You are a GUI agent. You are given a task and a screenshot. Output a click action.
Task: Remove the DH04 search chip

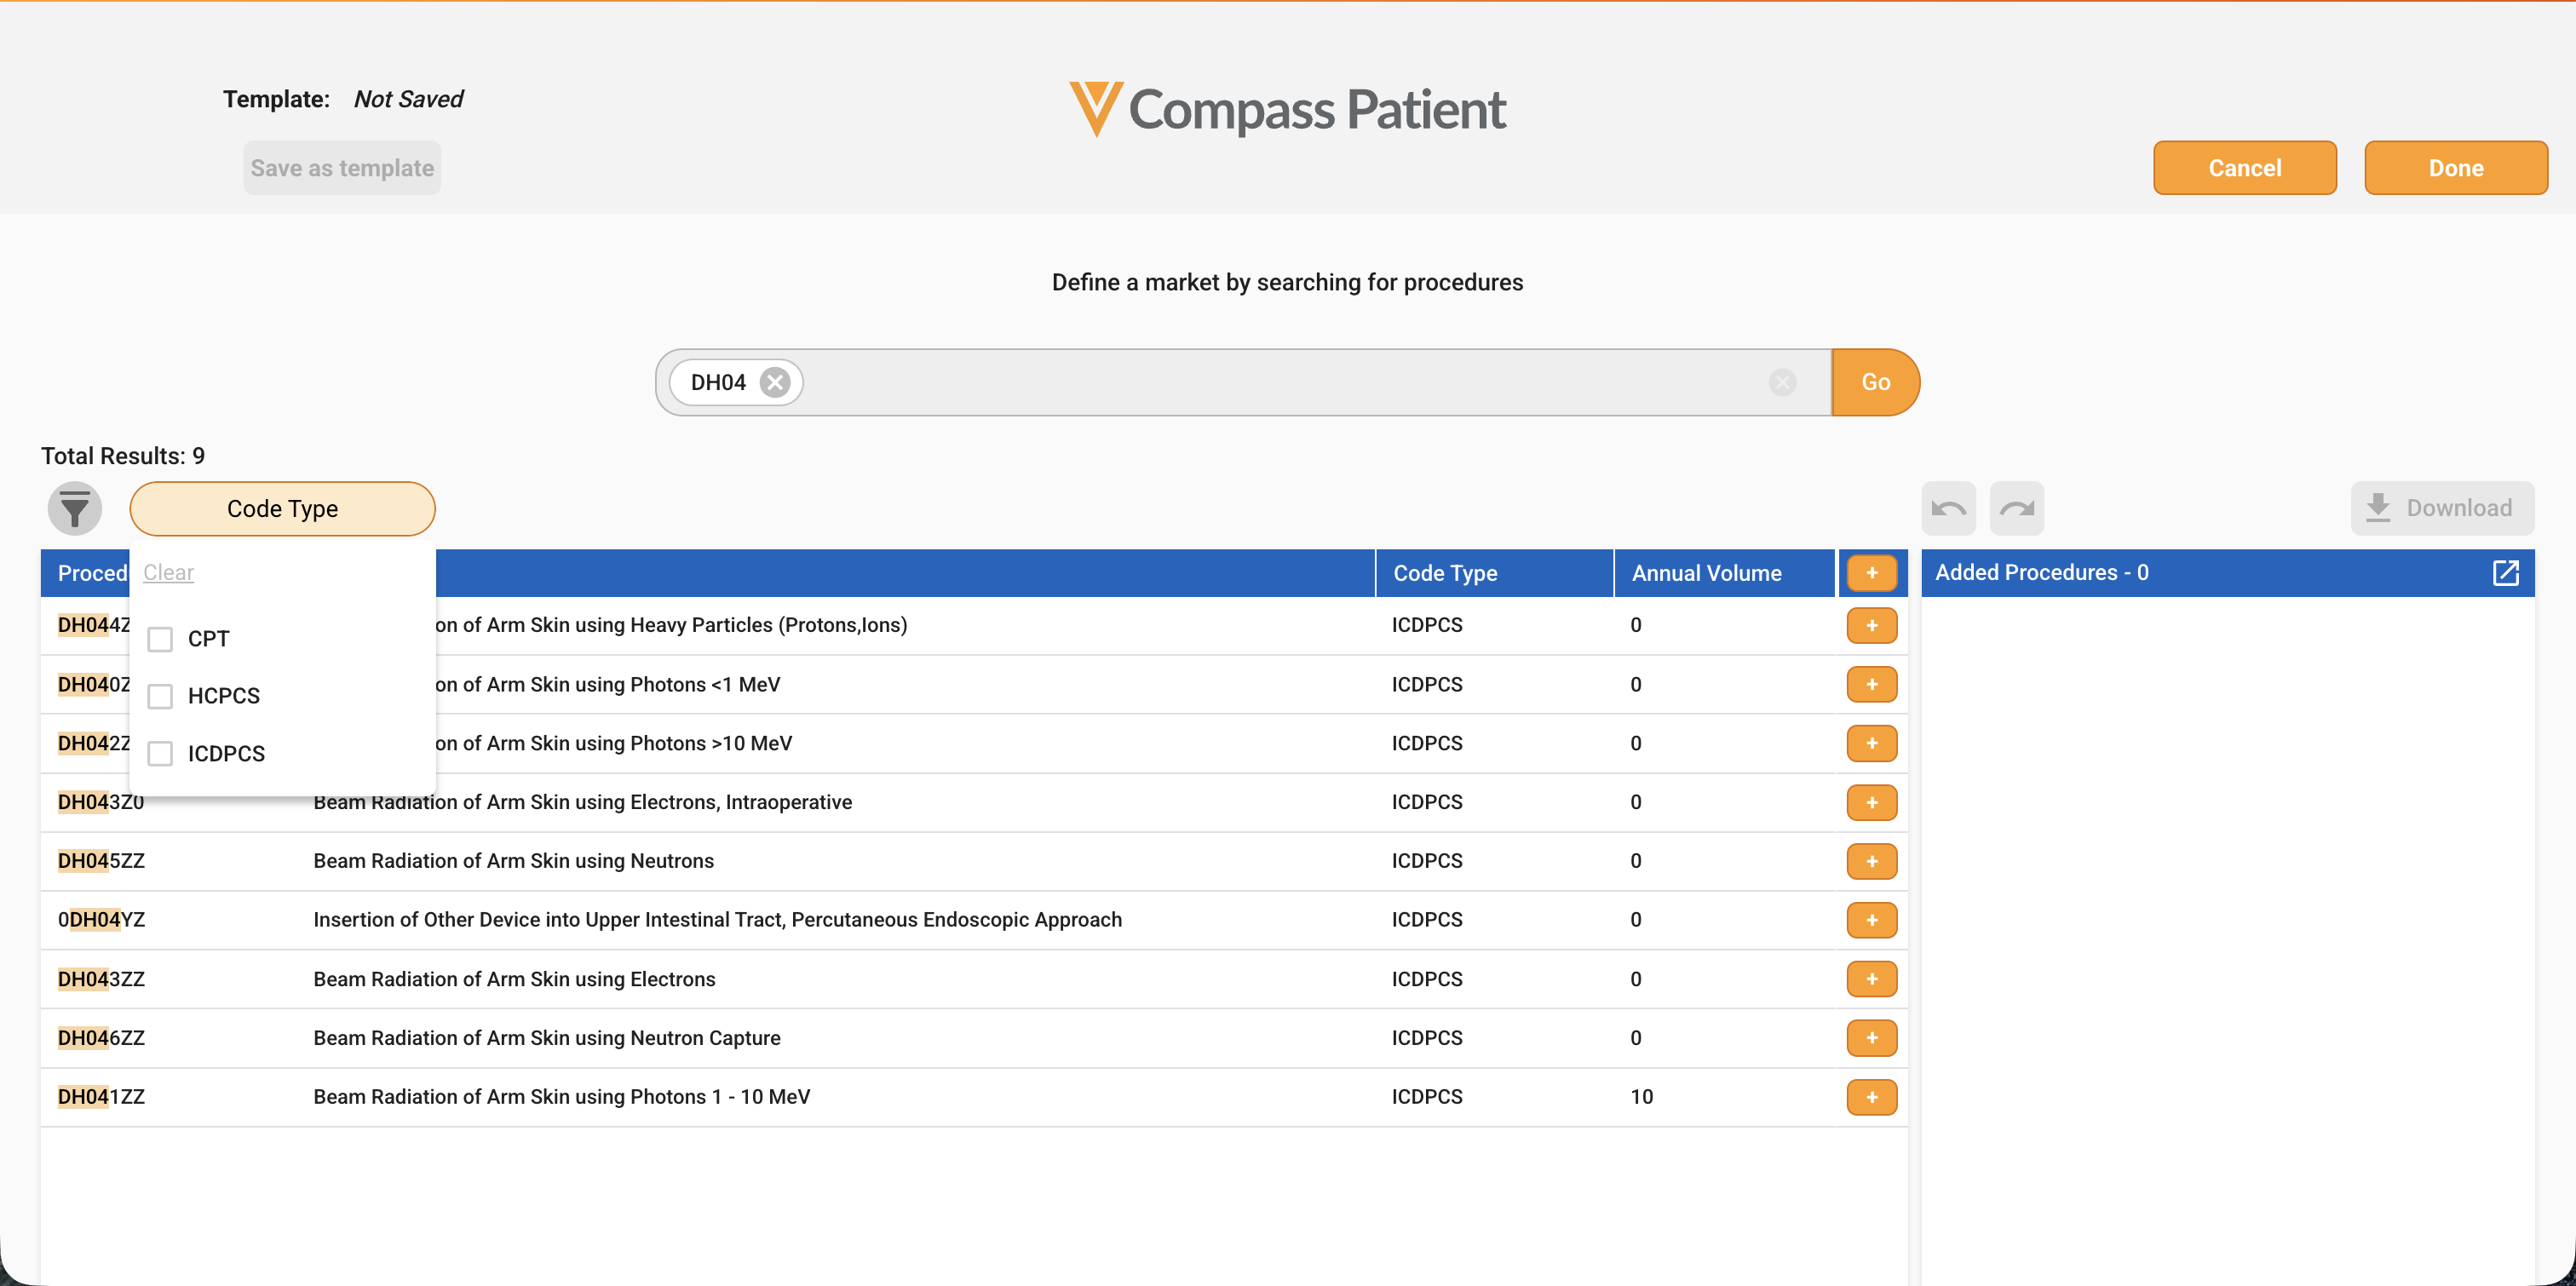click(775, 382)
